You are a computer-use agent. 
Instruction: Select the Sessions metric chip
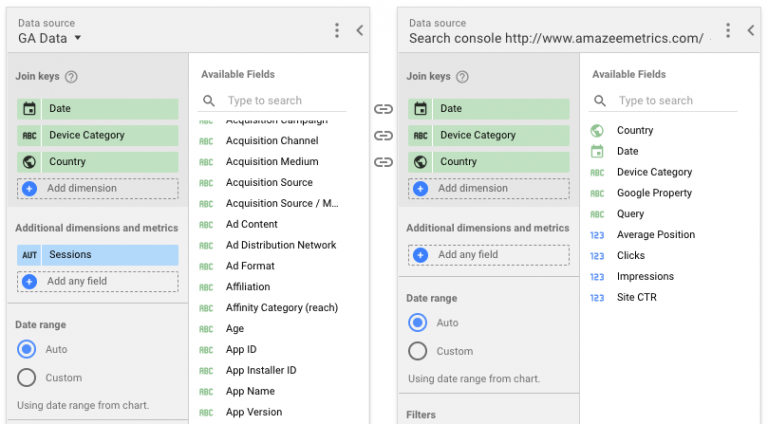pos(97,255)
